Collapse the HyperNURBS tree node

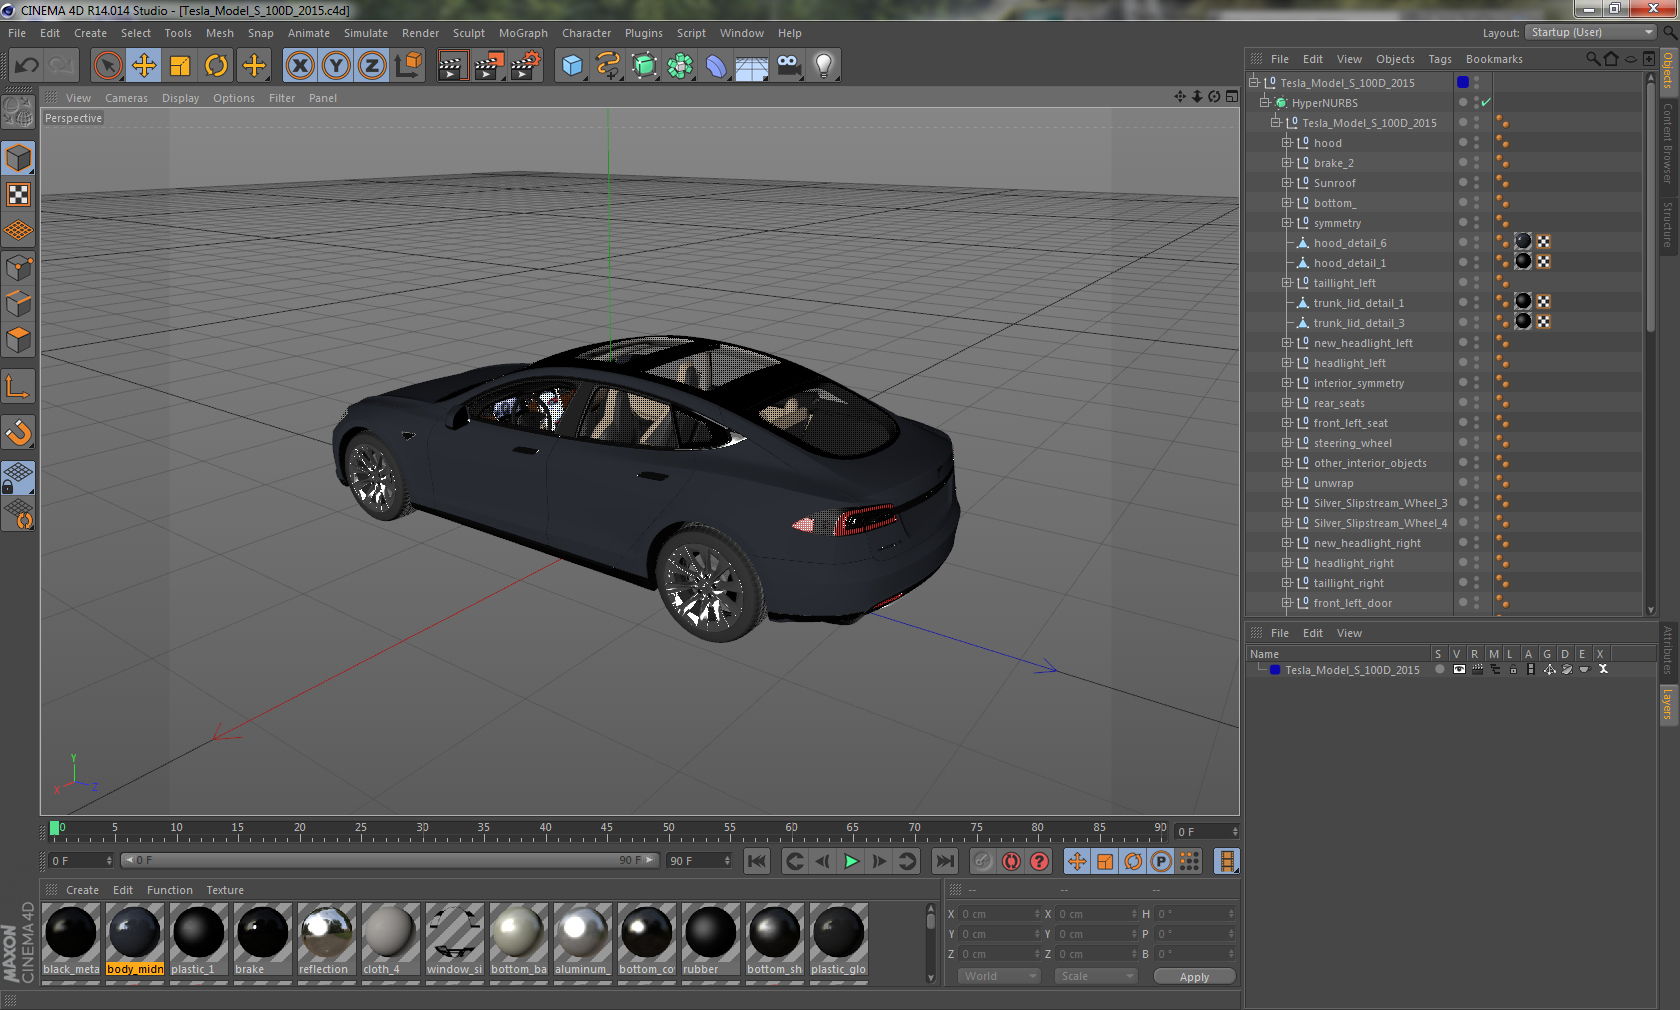pyautogui.click(x=1265, y=103)
